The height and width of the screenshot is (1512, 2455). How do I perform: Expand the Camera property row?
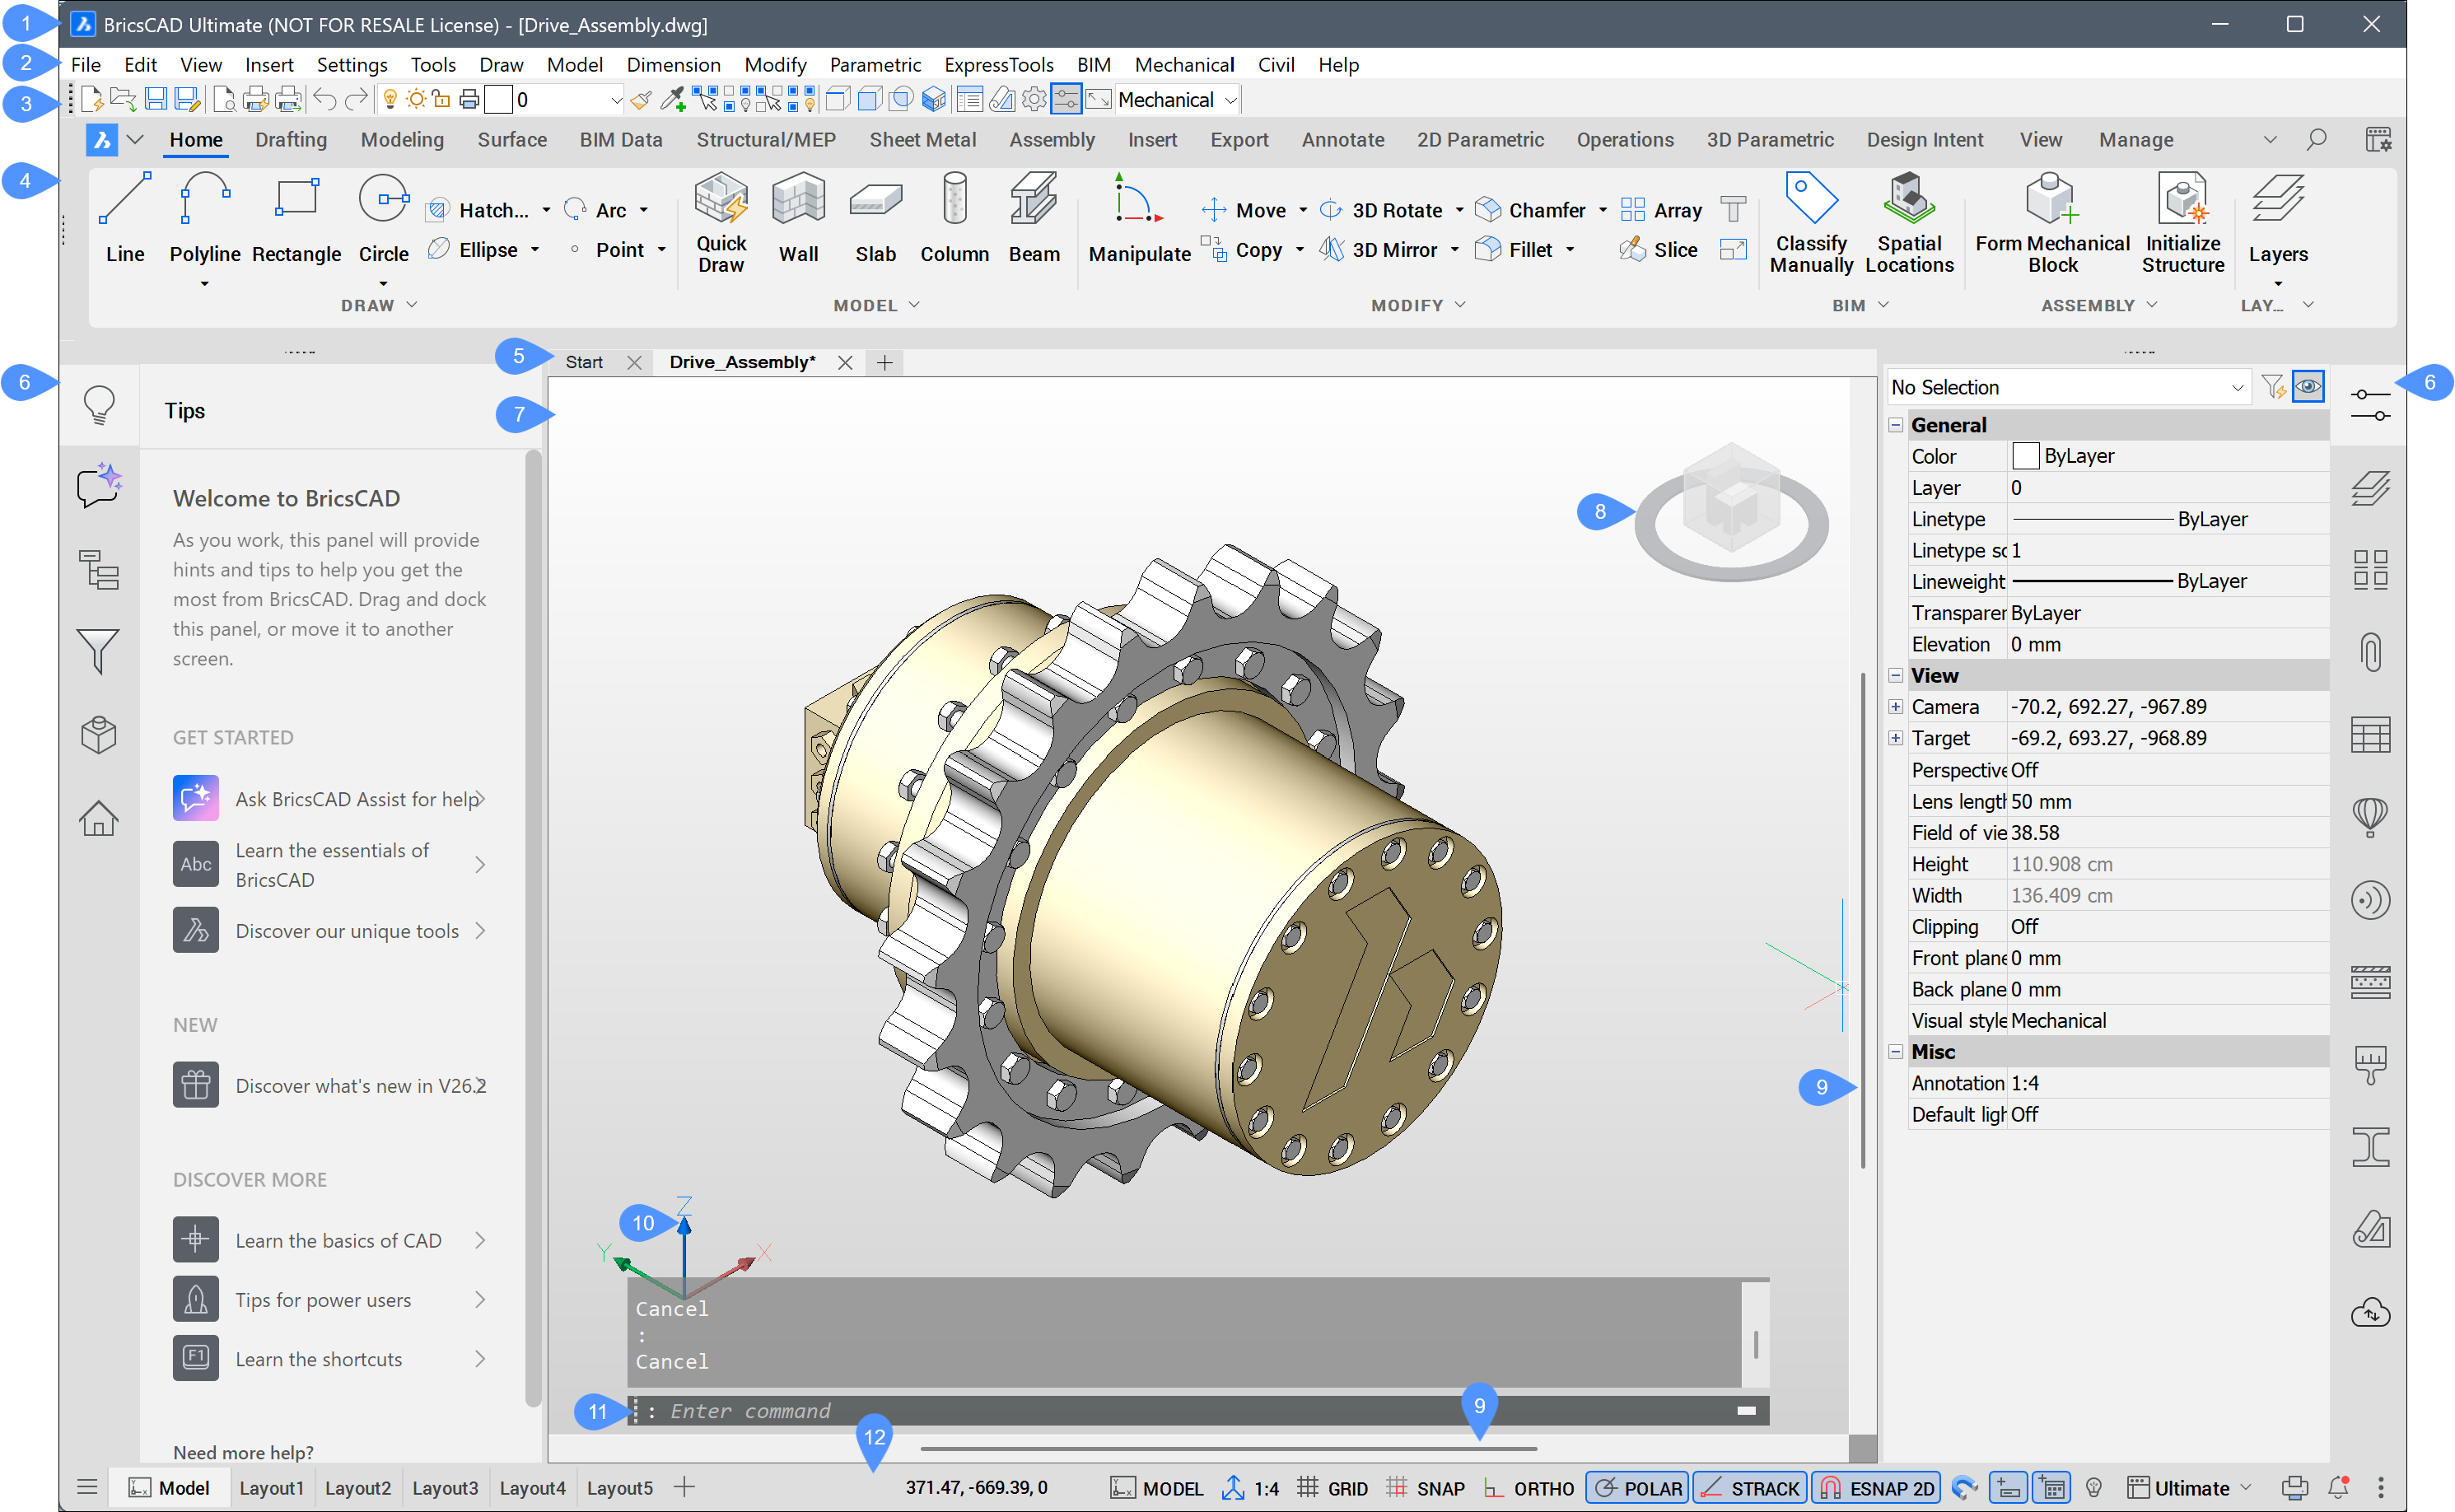(1895, 707)
